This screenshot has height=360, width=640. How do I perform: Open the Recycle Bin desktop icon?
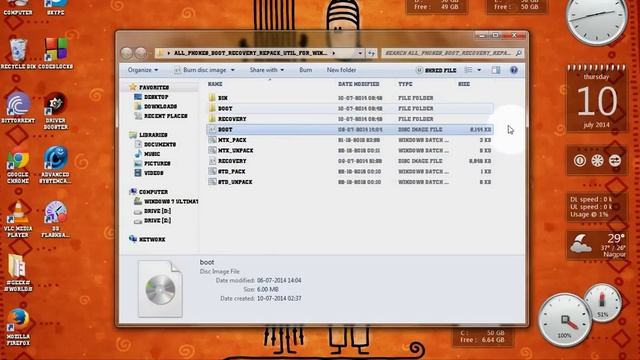tap(18, 54)
